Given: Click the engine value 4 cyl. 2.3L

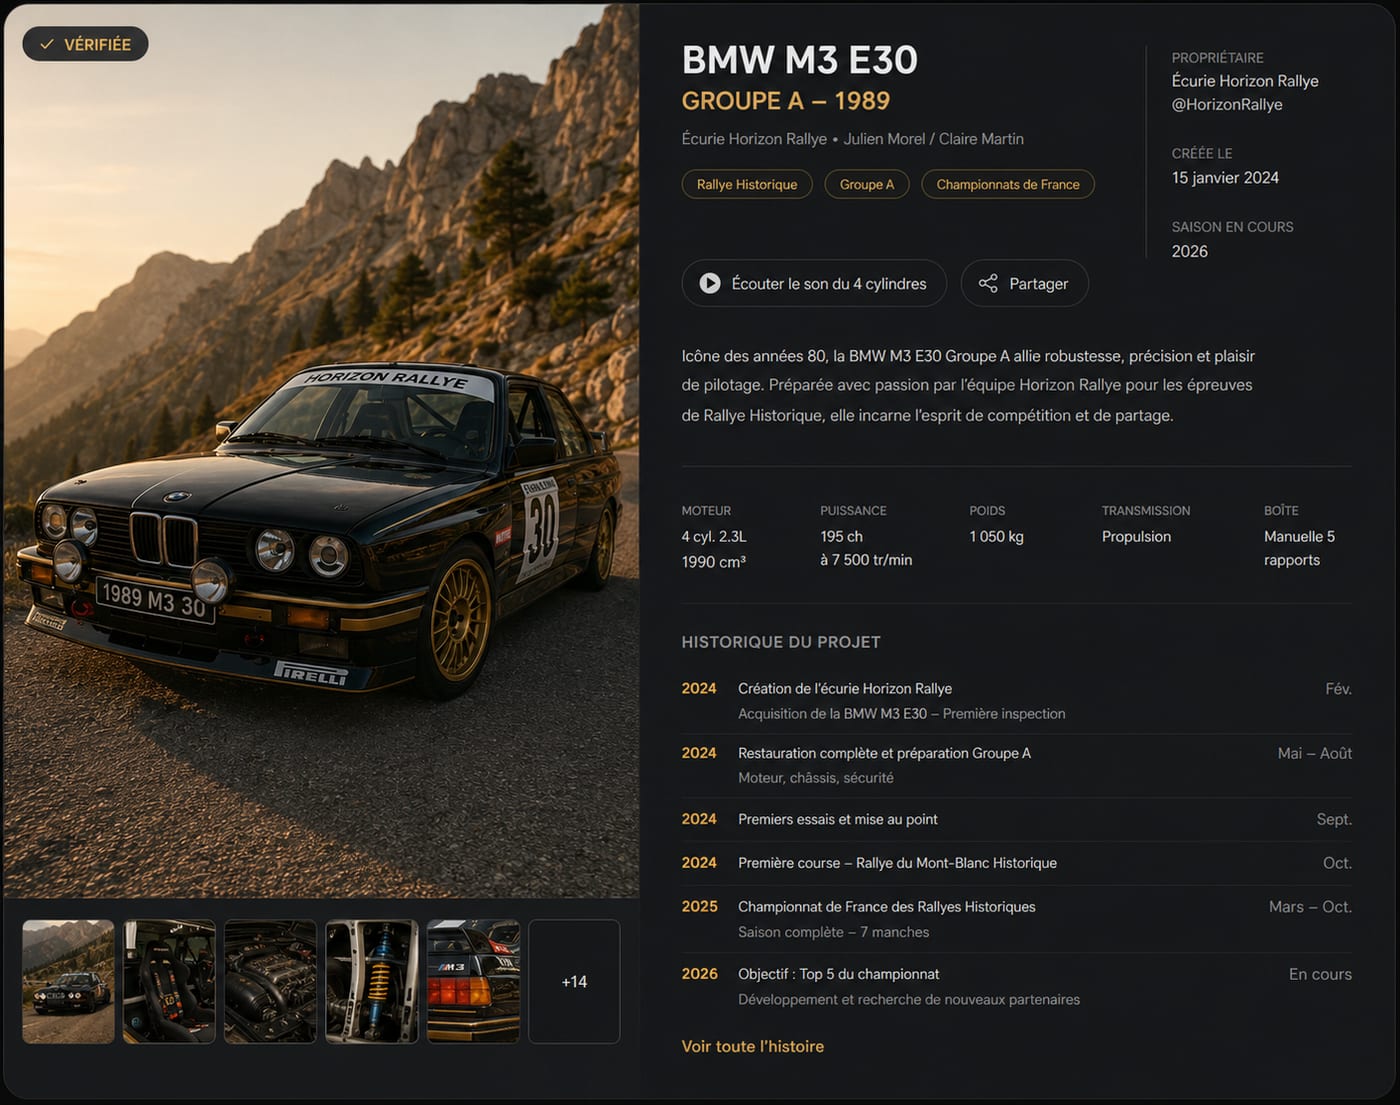Looking at the screenshot, I should [714, 536].
